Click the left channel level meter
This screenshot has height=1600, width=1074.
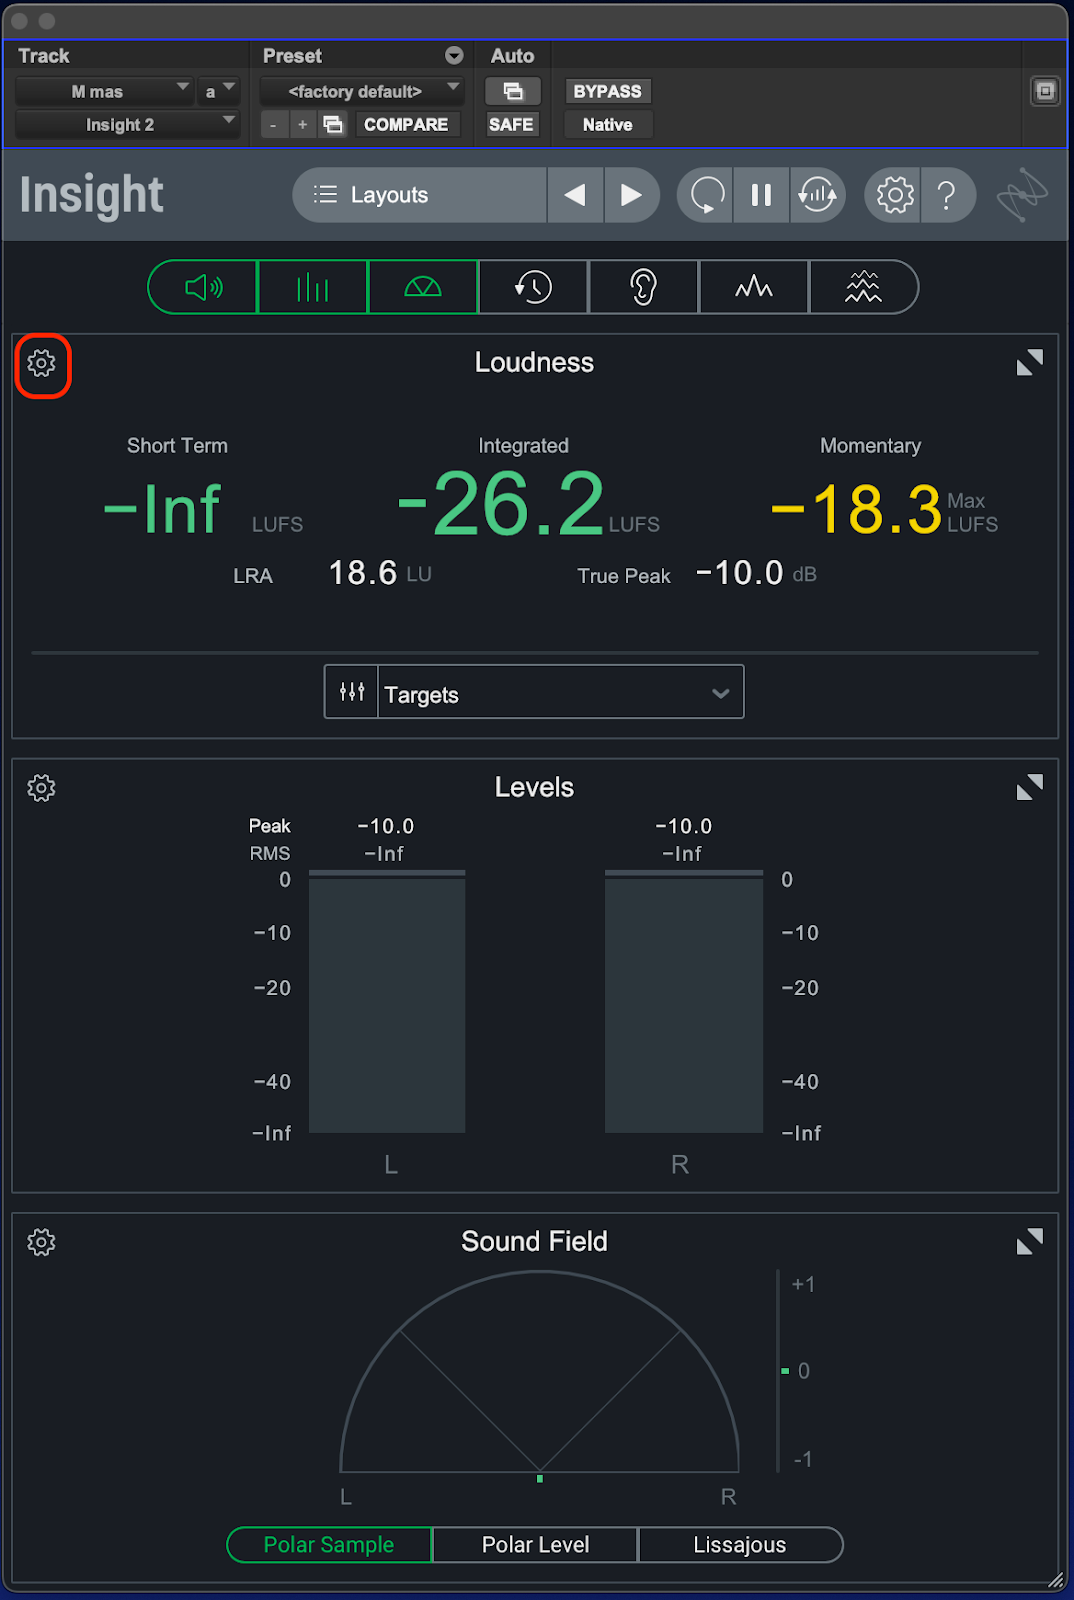387,1002
